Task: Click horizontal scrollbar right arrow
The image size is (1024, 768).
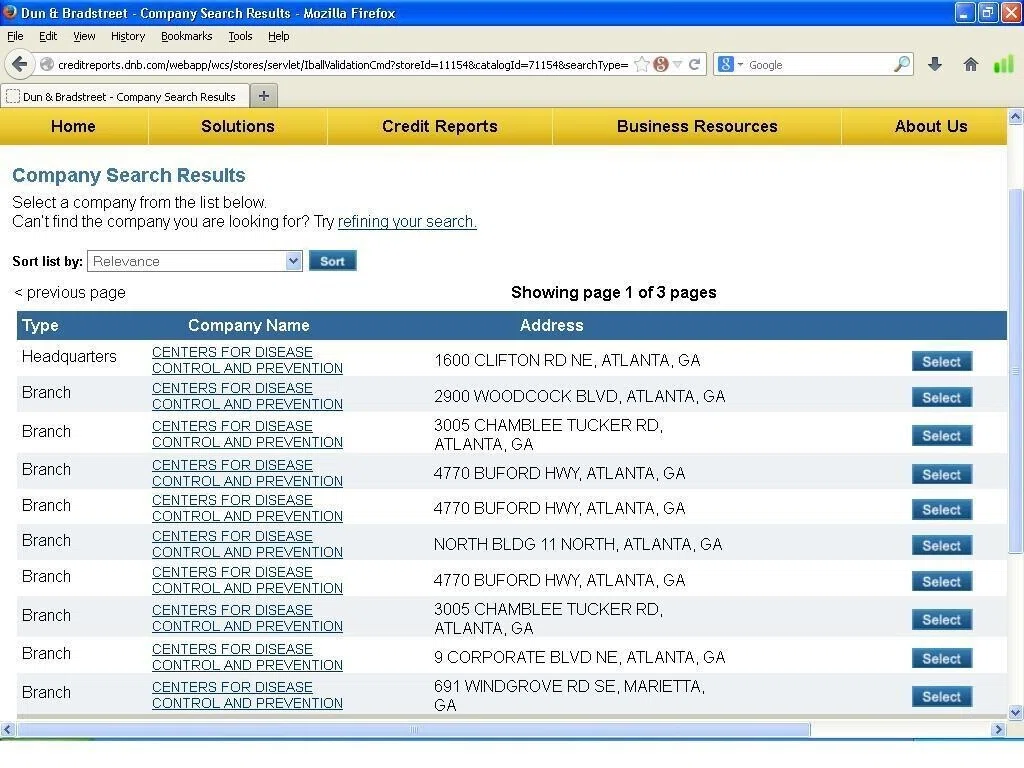Action: tap(999, 729)
